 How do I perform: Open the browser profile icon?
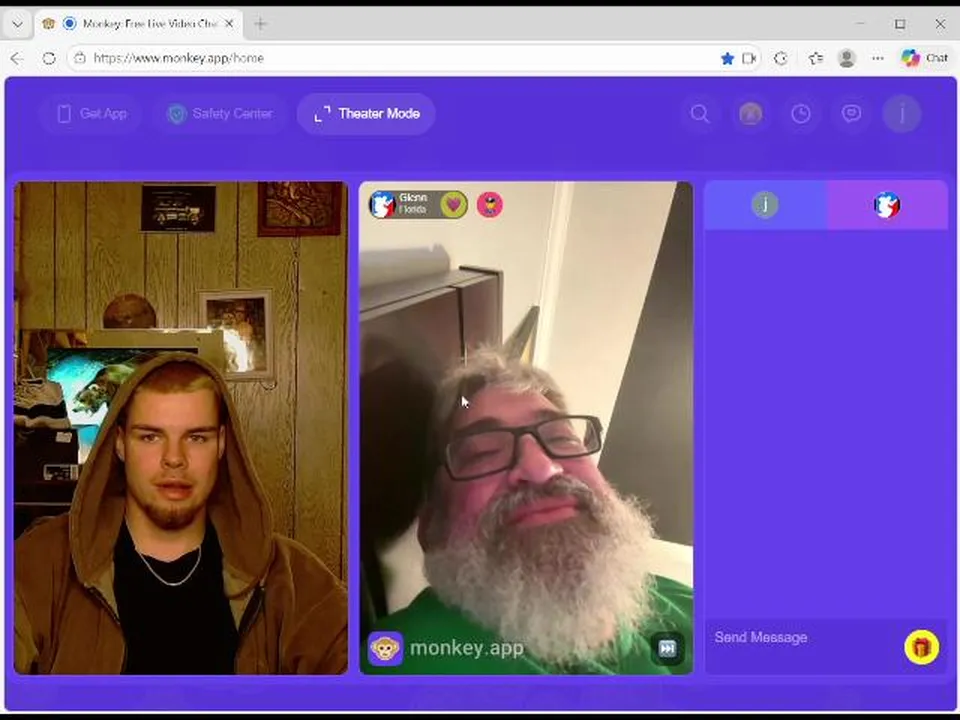click(847, 58)
